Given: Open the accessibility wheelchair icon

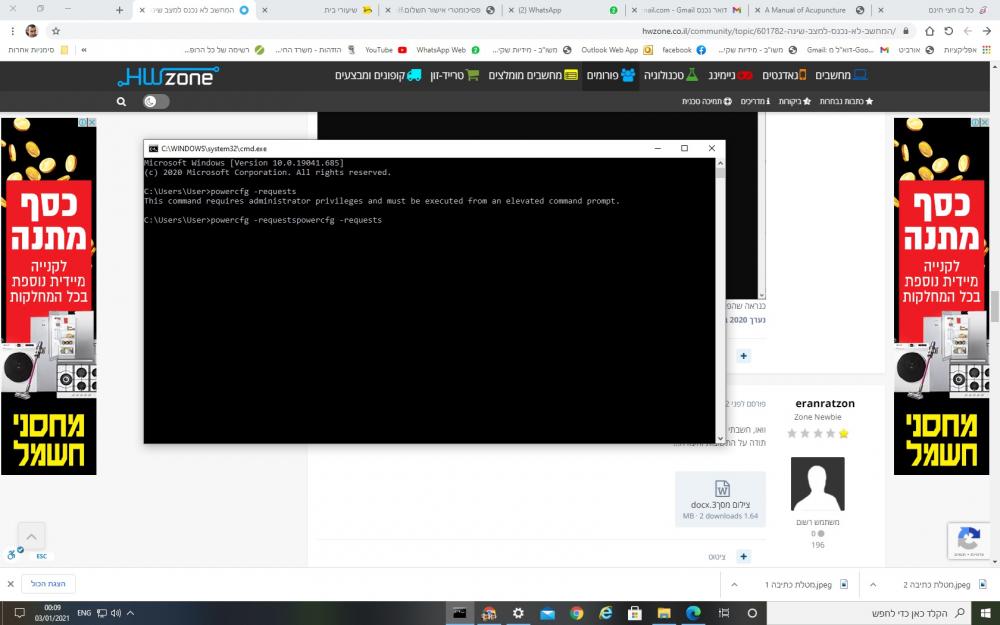Looking at the screenshot, I should coord(14,554).
